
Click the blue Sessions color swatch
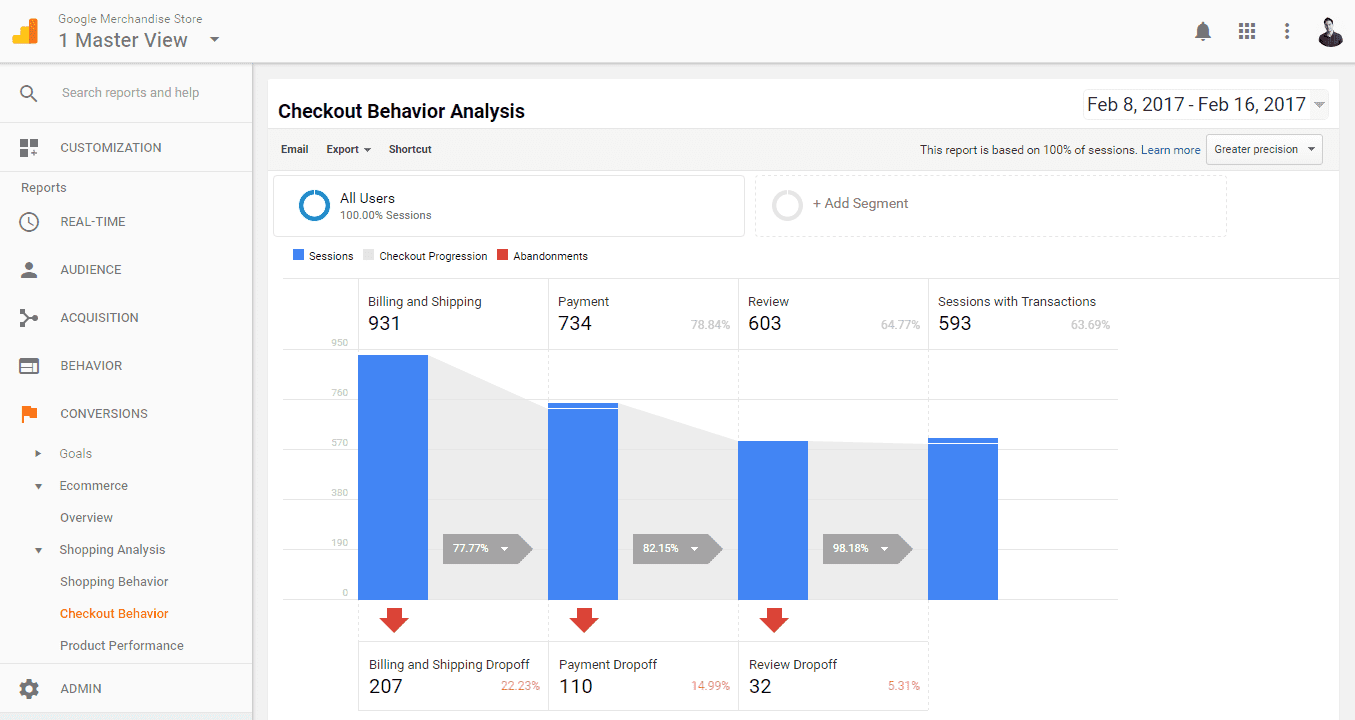pyautogui.click(x=298, y=255)
